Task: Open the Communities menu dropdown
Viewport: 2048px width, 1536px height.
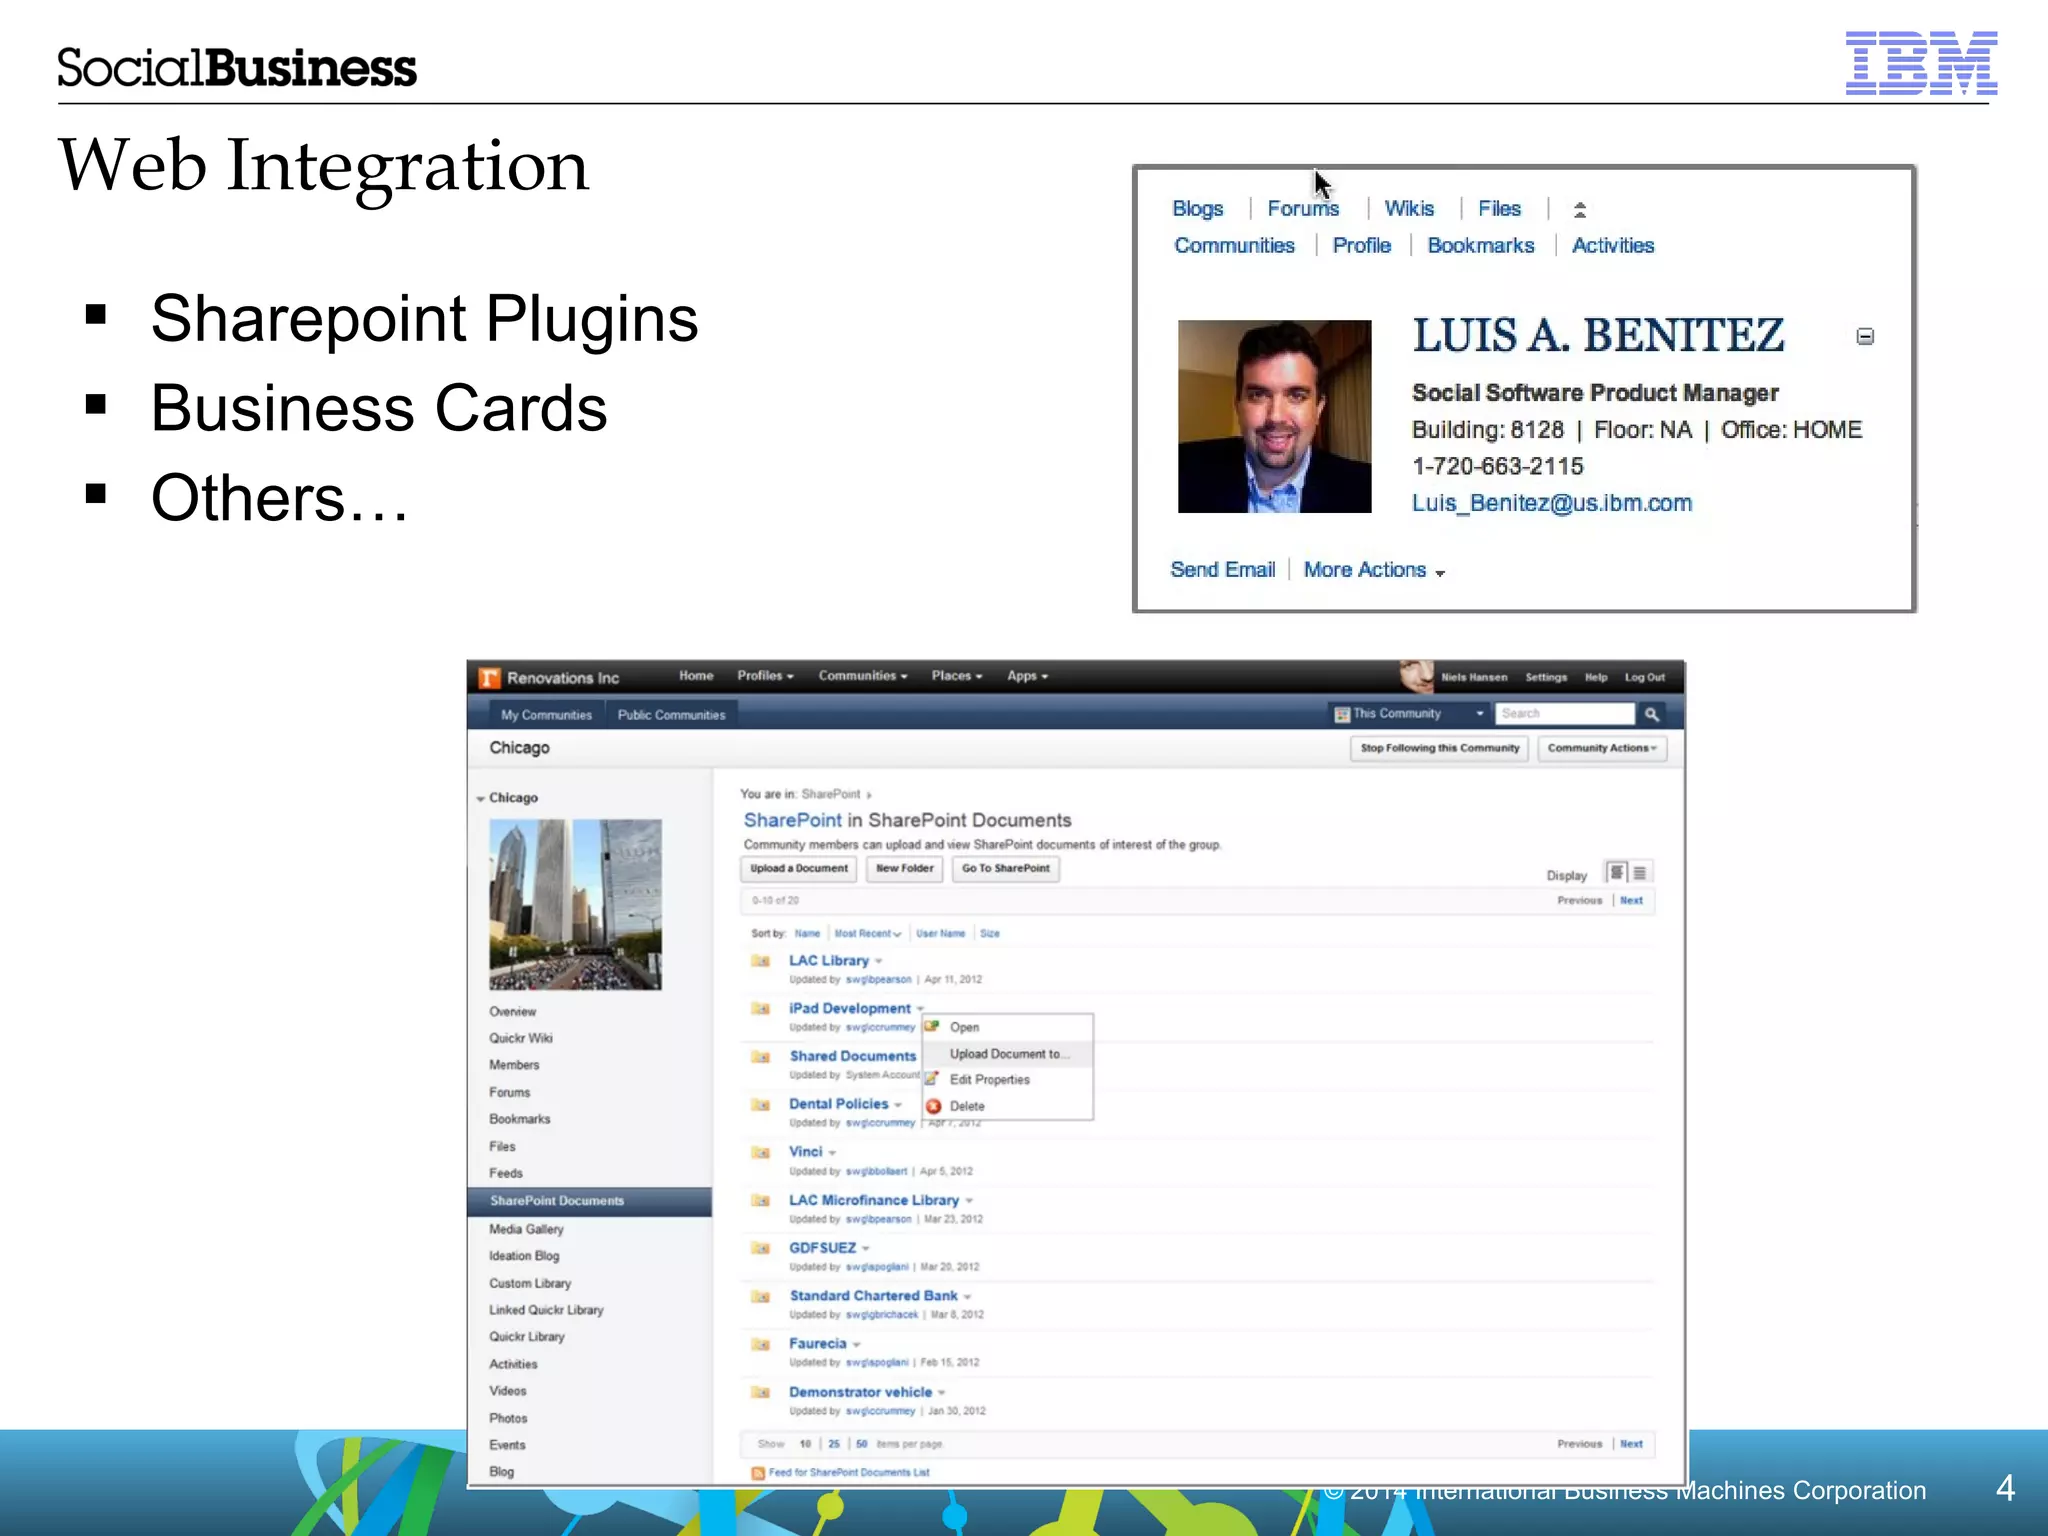Action: pos(863,676)
